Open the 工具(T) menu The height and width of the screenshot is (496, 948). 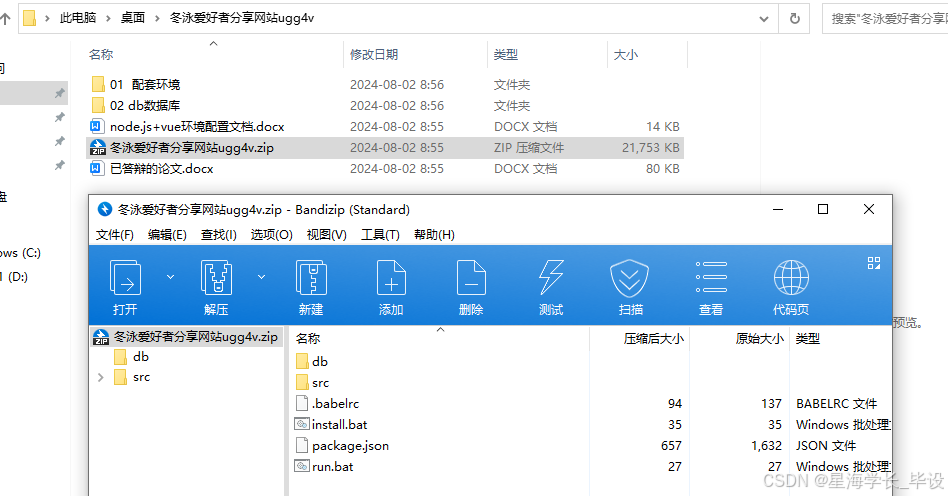380,235
